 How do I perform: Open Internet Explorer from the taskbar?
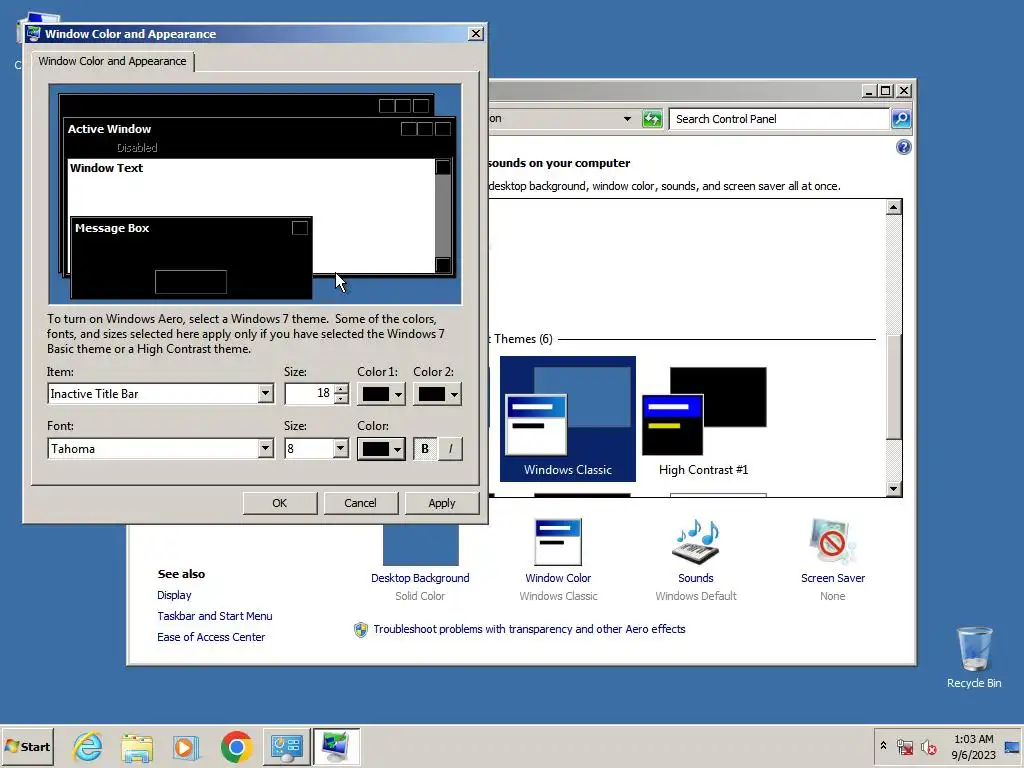[87, 746]
